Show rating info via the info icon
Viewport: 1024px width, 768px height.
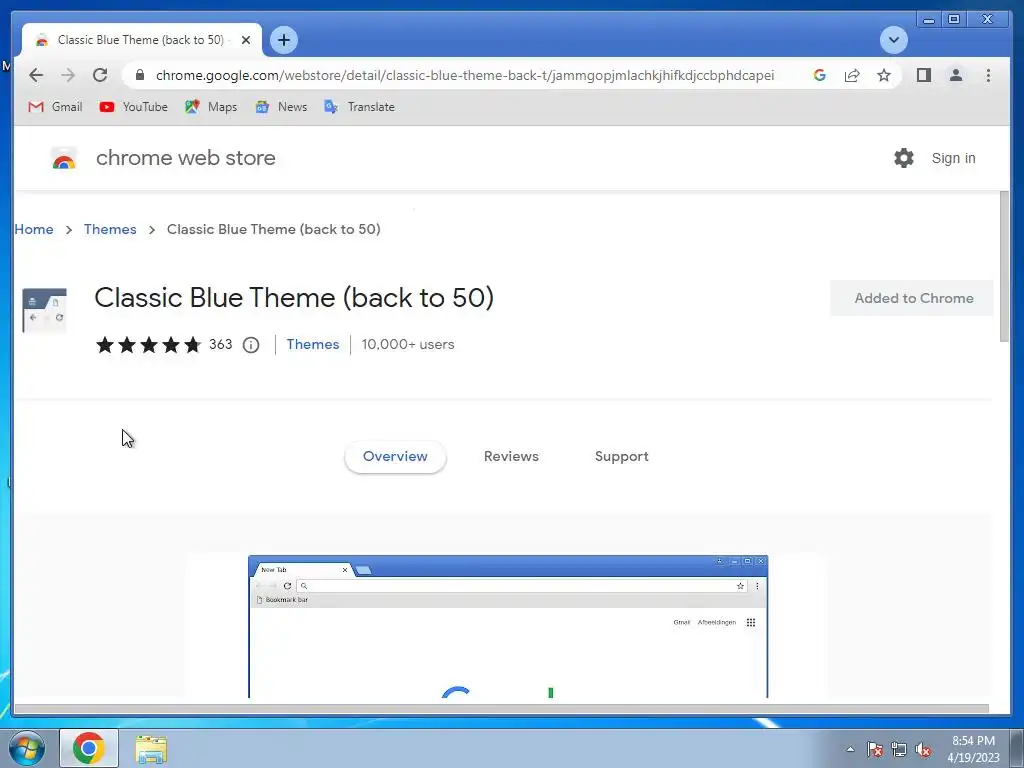pyautogui.click(x=251, y=345)
